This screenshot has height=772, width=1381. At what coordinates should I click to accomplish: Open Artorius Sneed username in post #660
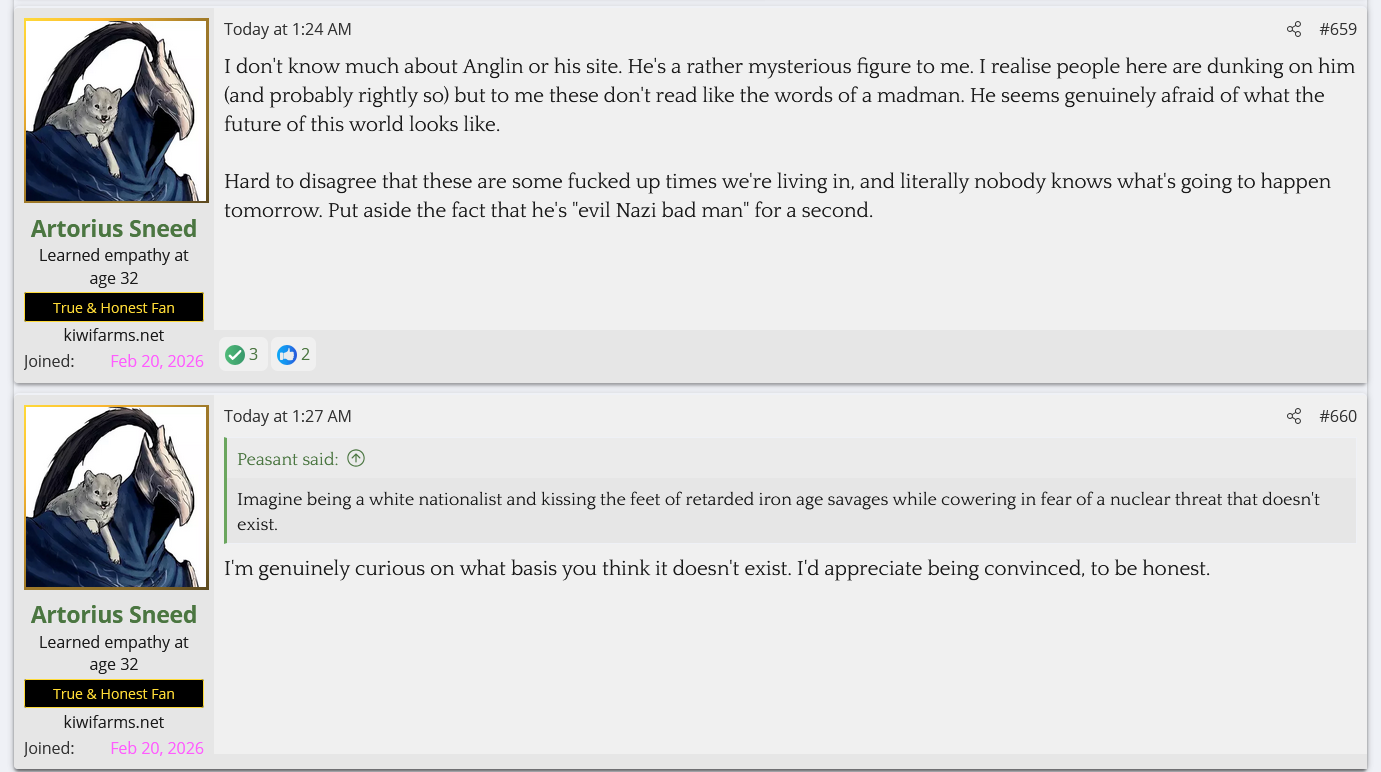[x=114, y=614]
